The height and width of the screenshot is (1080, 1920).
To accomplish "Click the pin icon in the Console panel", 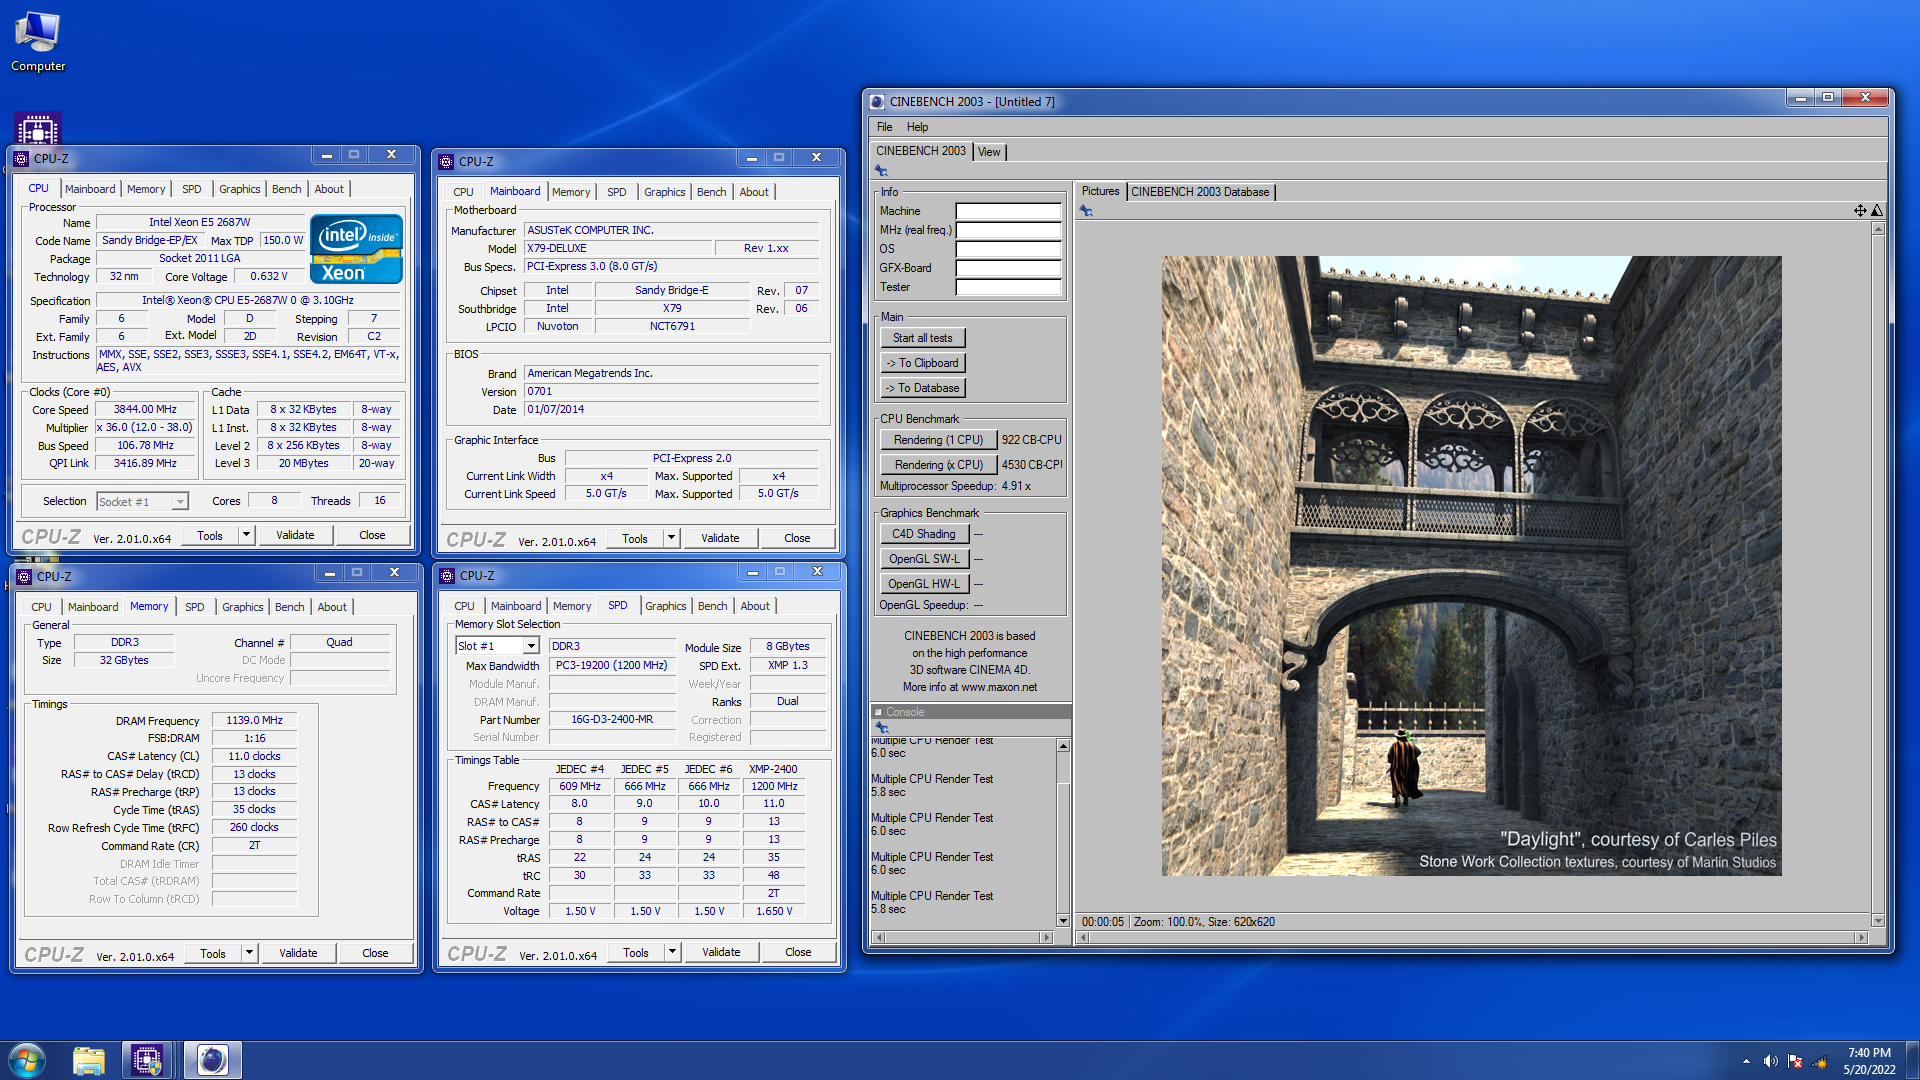I will tap(881, 727).
